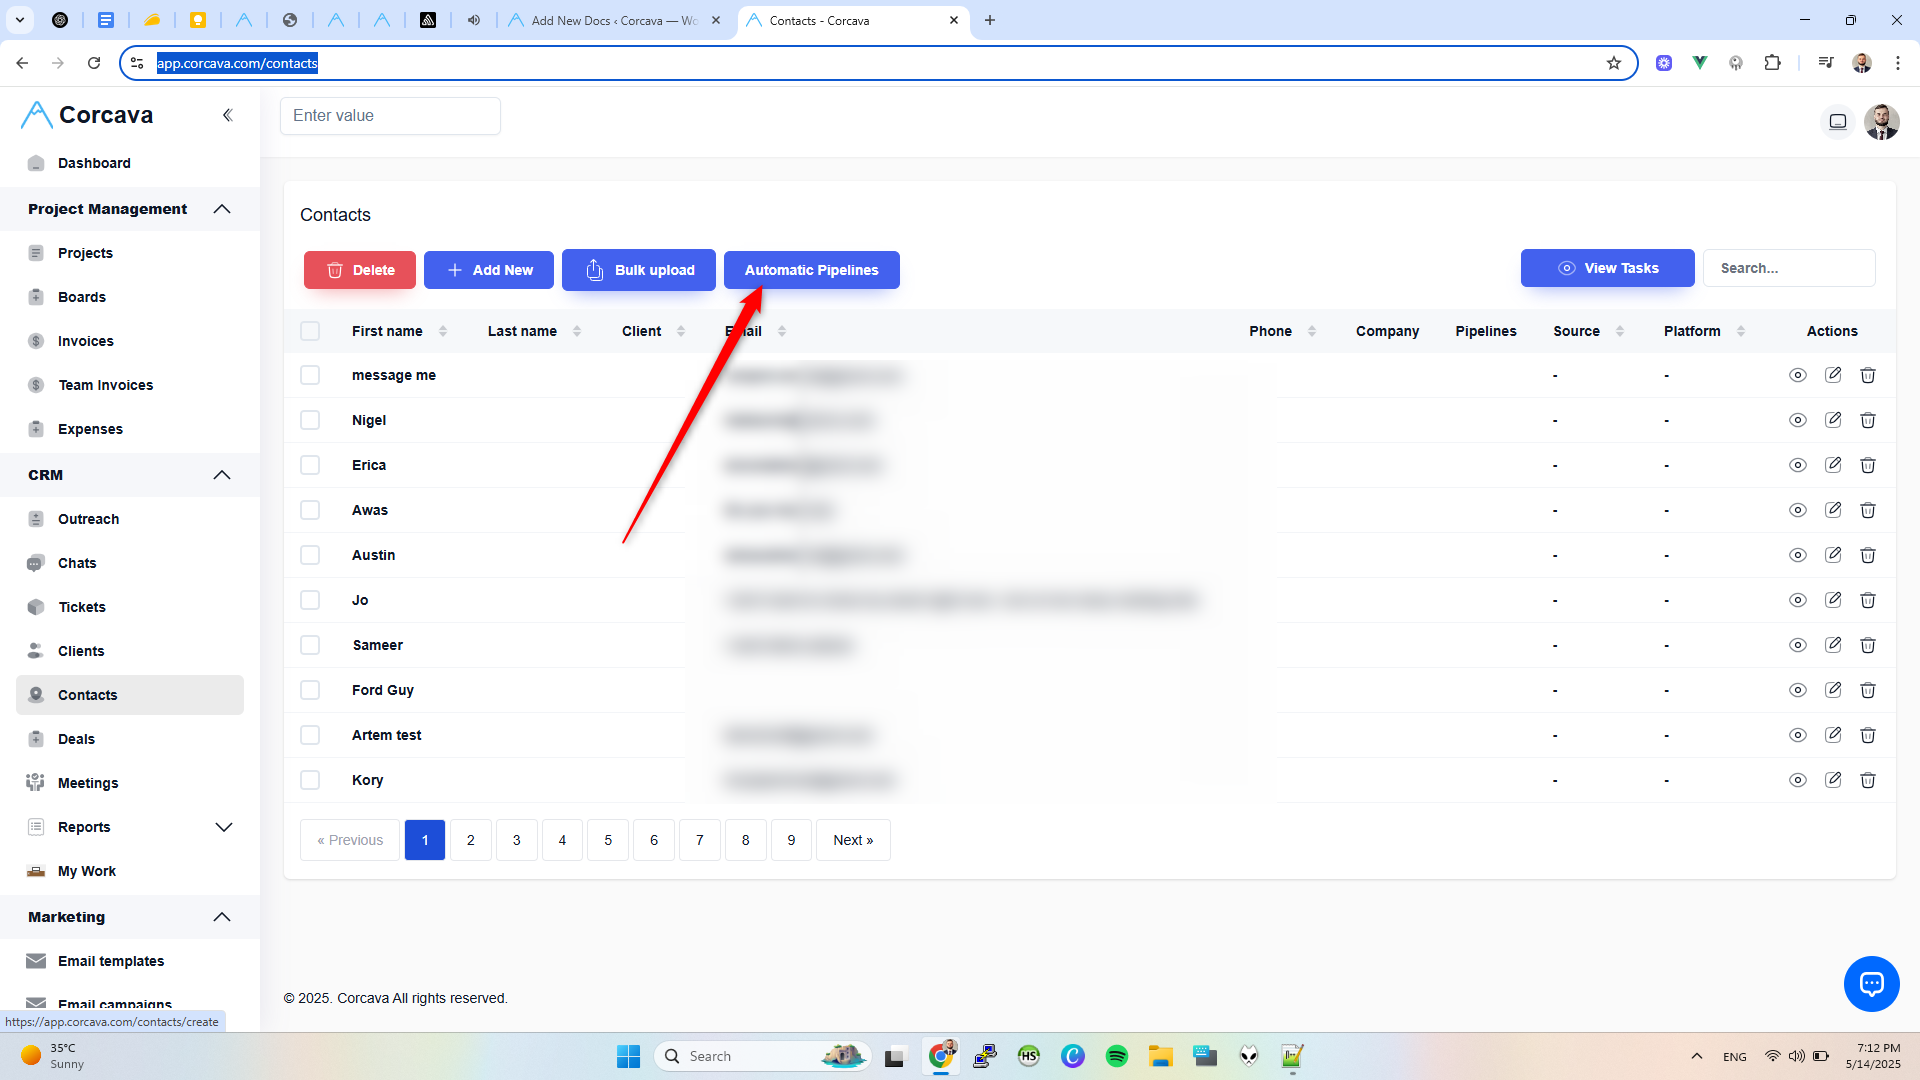Tick the checkbox for the Austin contact
1920x1080 pixels.
tap(310, 555)
